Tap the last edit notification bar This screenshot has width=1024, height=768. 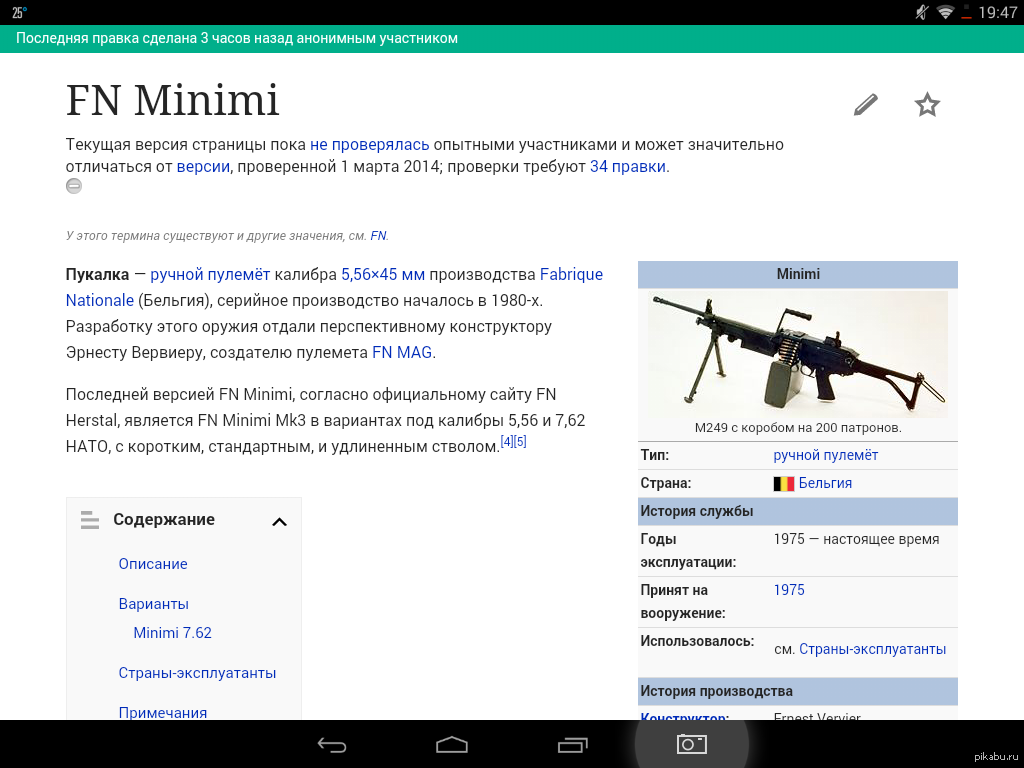[512, 39]
